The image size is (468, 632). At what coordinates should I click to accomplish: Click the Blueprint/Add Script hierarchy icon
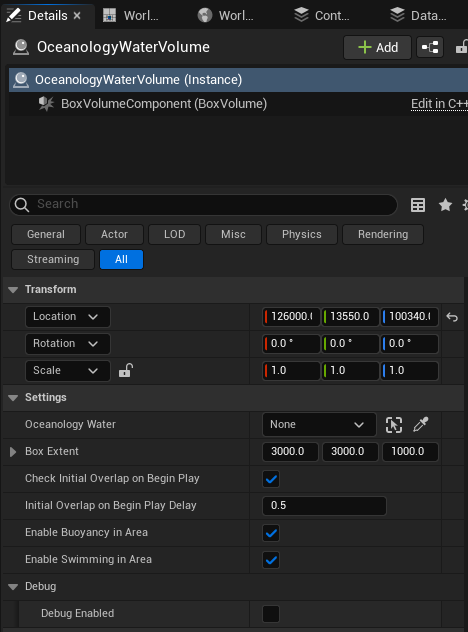point(430,48)
